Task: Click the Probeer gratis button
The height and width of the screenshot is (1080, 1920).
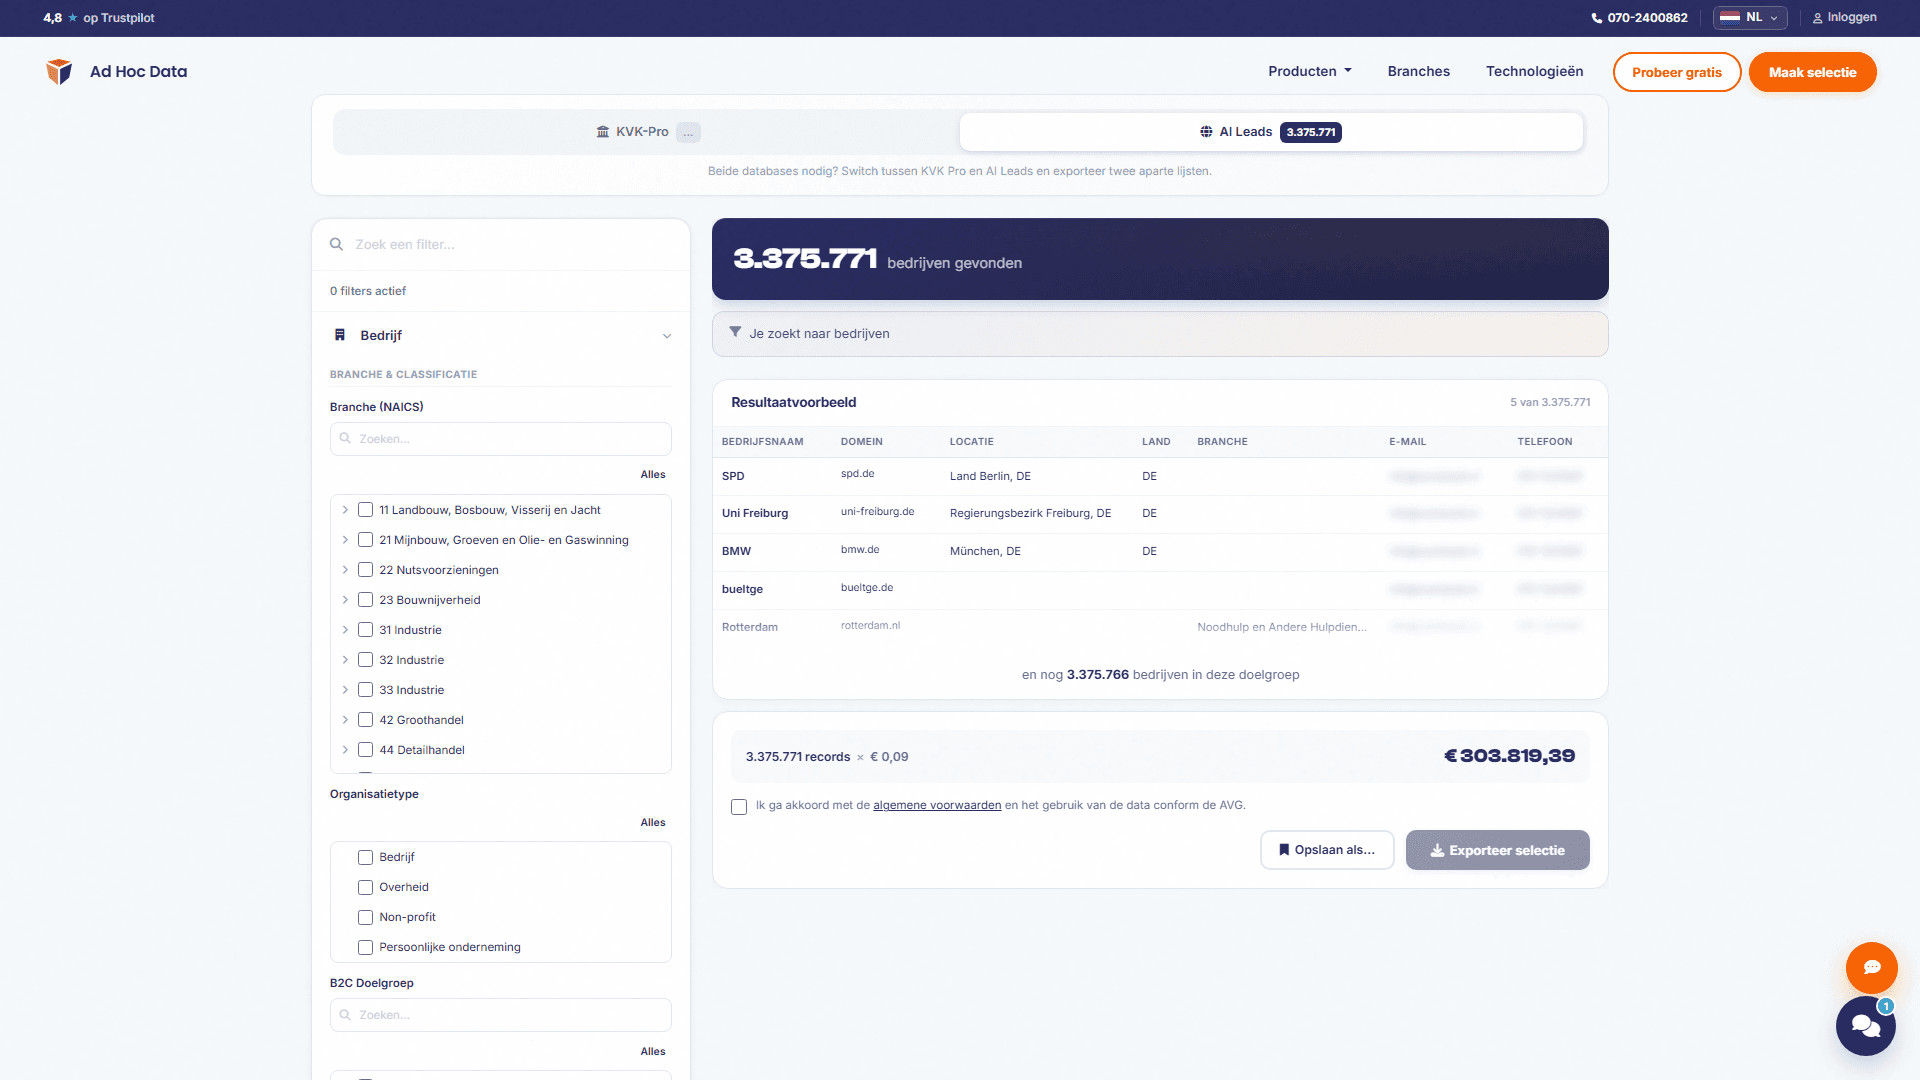Action: [x=1677, y=72]
